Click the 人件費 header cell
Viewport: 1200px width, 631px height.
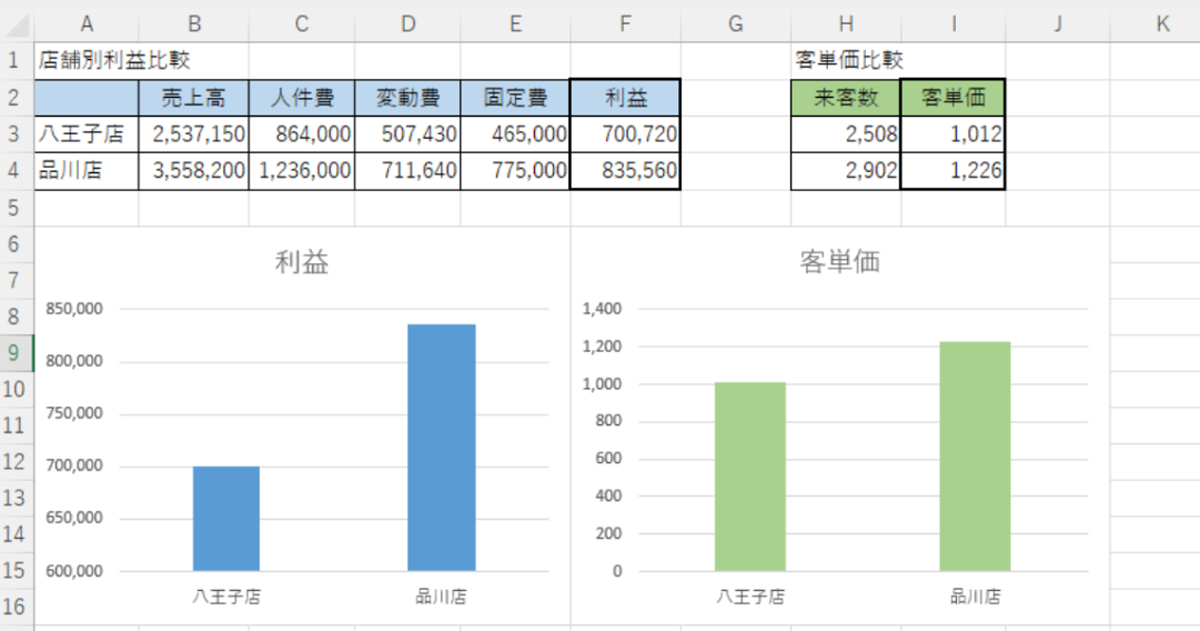tap(302, 98)
